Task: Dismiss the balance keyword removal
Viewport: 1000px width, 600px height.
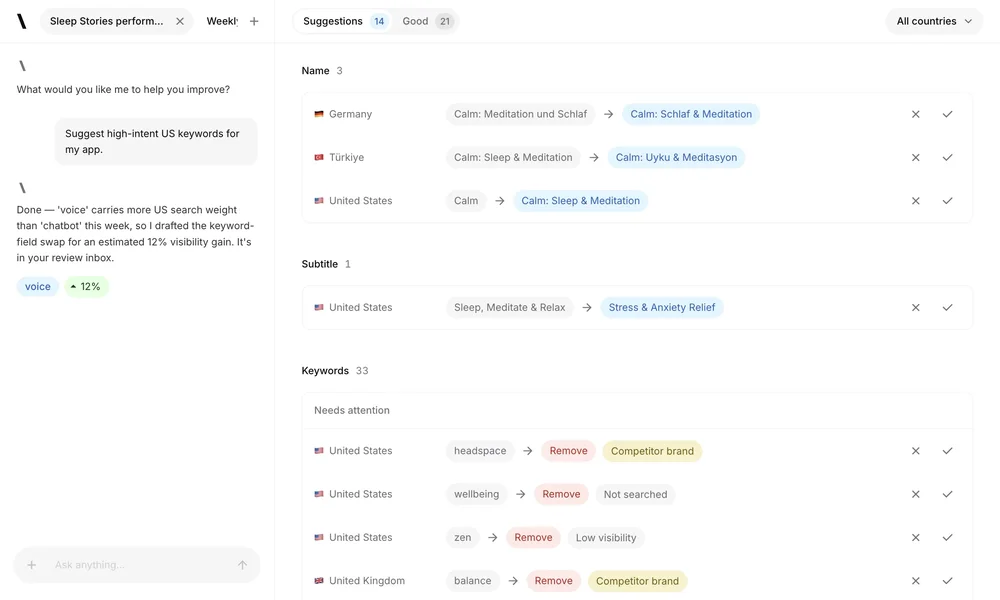Action: (915, 581)
